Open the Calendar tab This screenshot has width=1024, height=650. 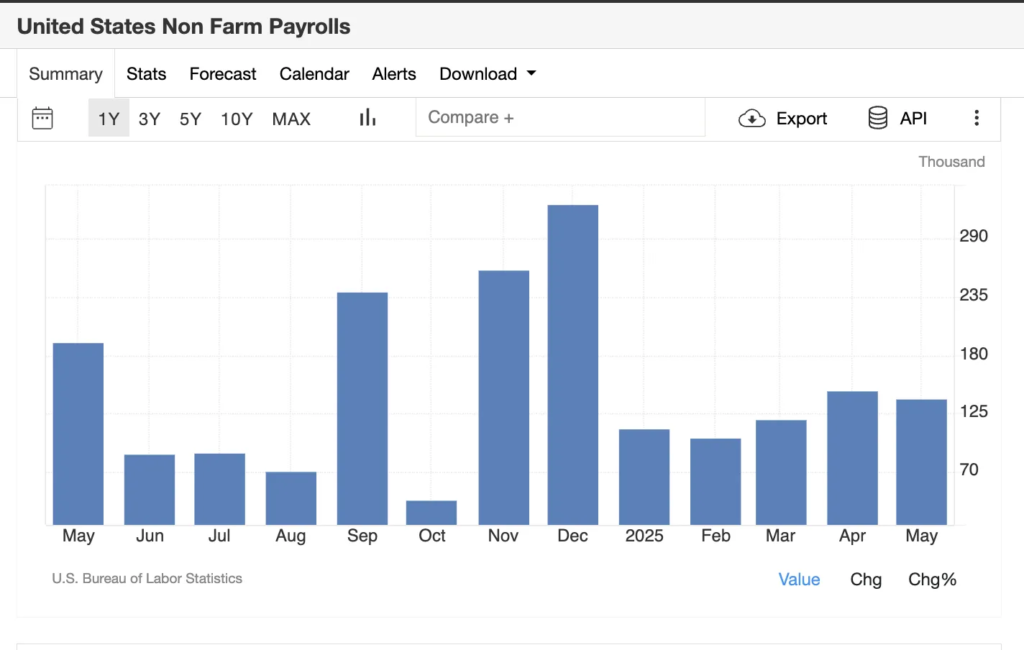(x=314, y=74)
